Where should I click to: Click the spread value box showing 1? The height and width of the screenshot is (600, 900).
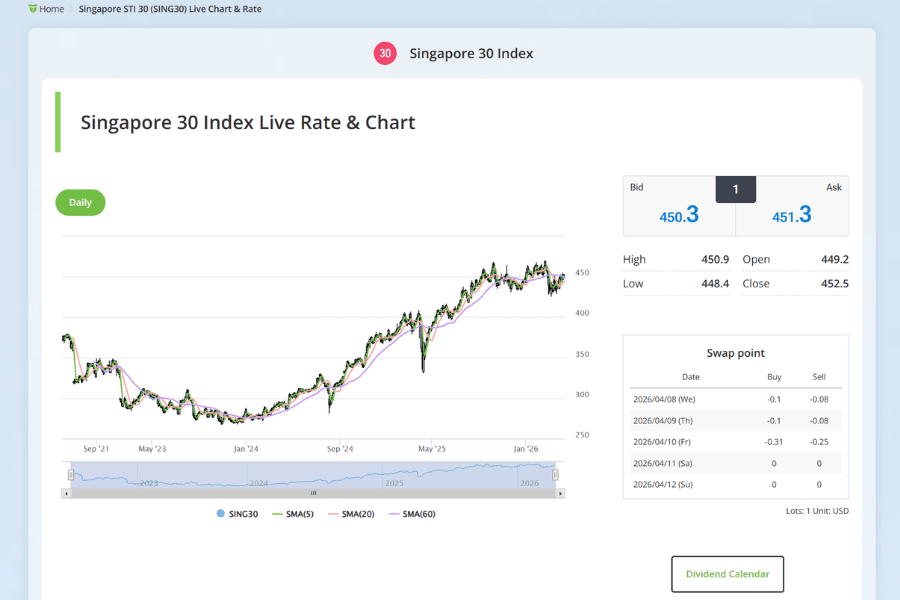[735, 188]
